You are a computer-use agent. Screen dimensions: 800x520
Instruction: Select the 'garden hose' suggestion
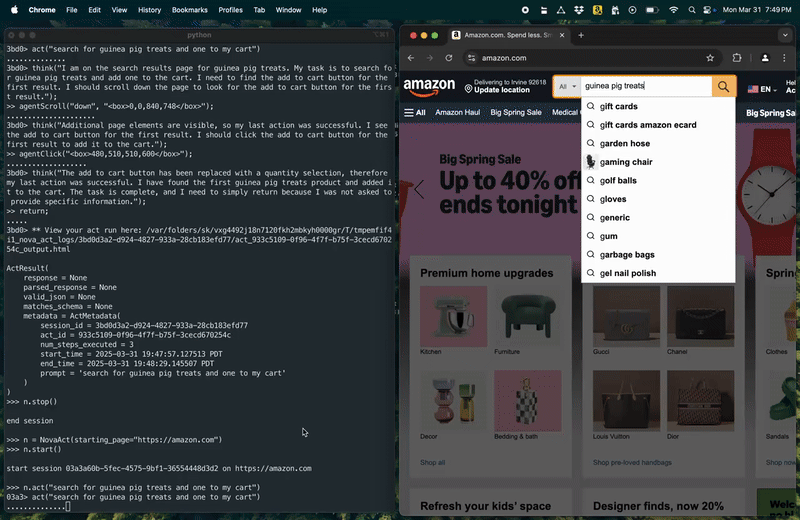[658, 143]
